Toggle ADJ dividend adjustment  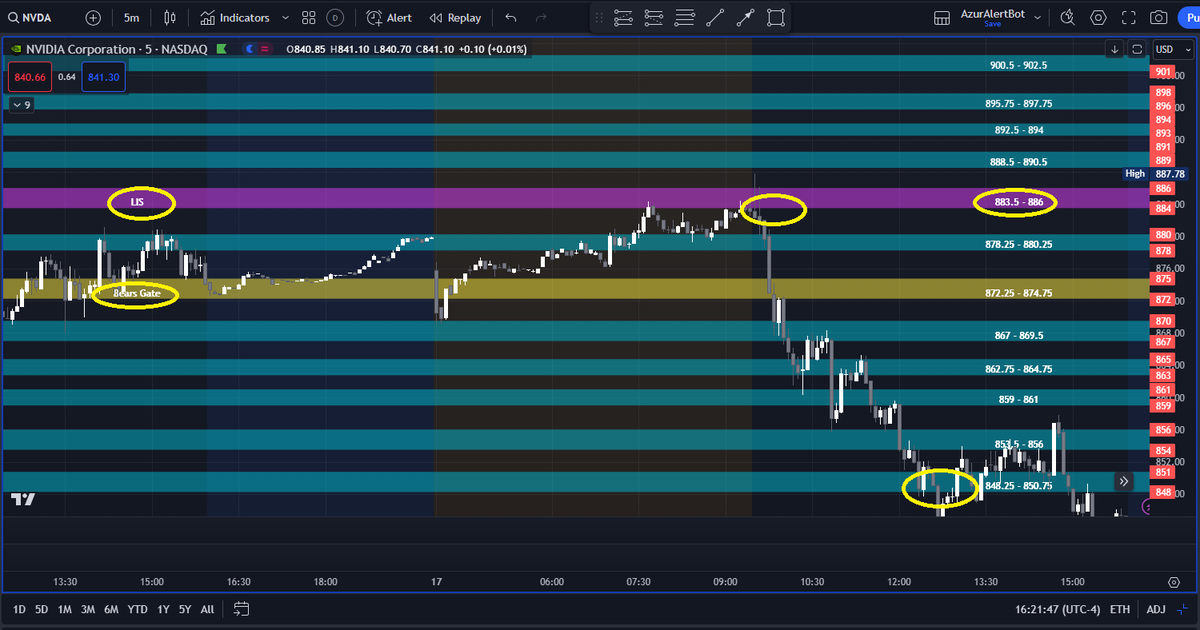(x=1157, y=609)
